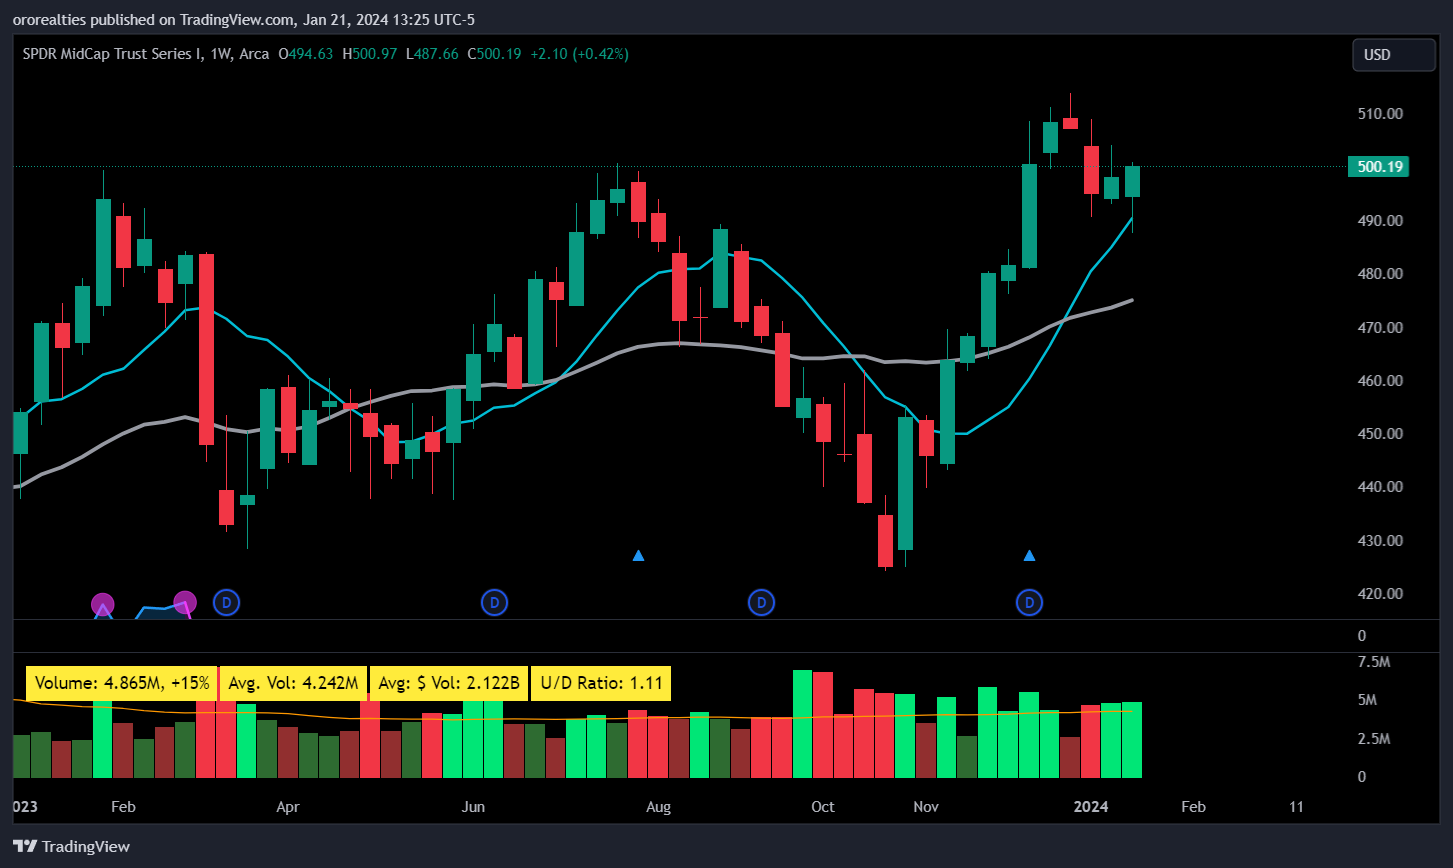Click the 480.00 price axis label
1453x868 pixels.
click(x=1378, y=274)
